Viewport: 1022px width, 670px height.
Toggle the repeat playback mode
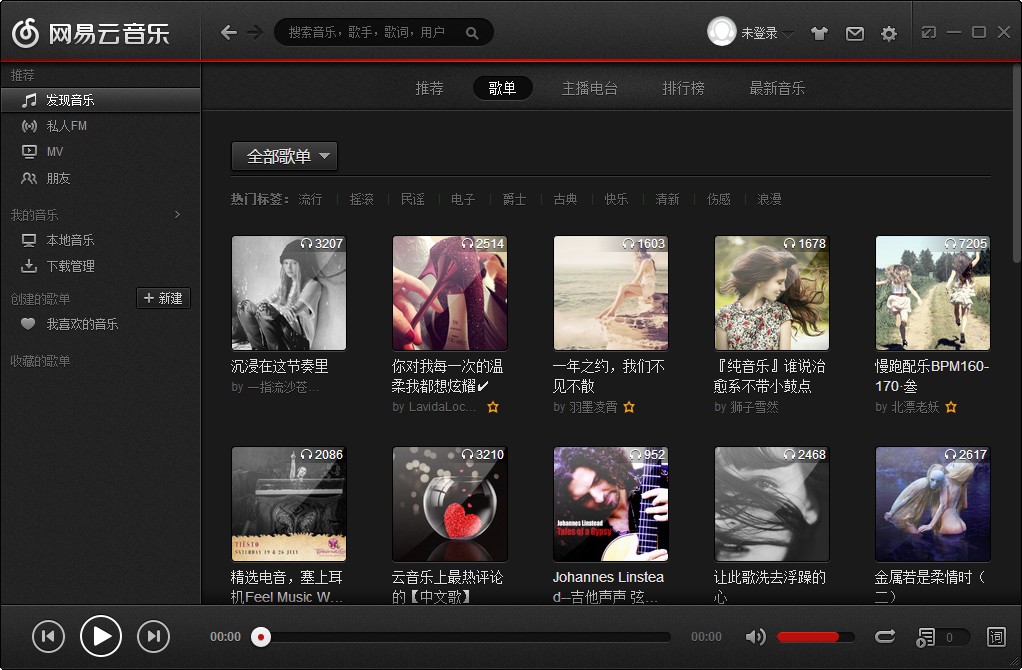[887, 636]
